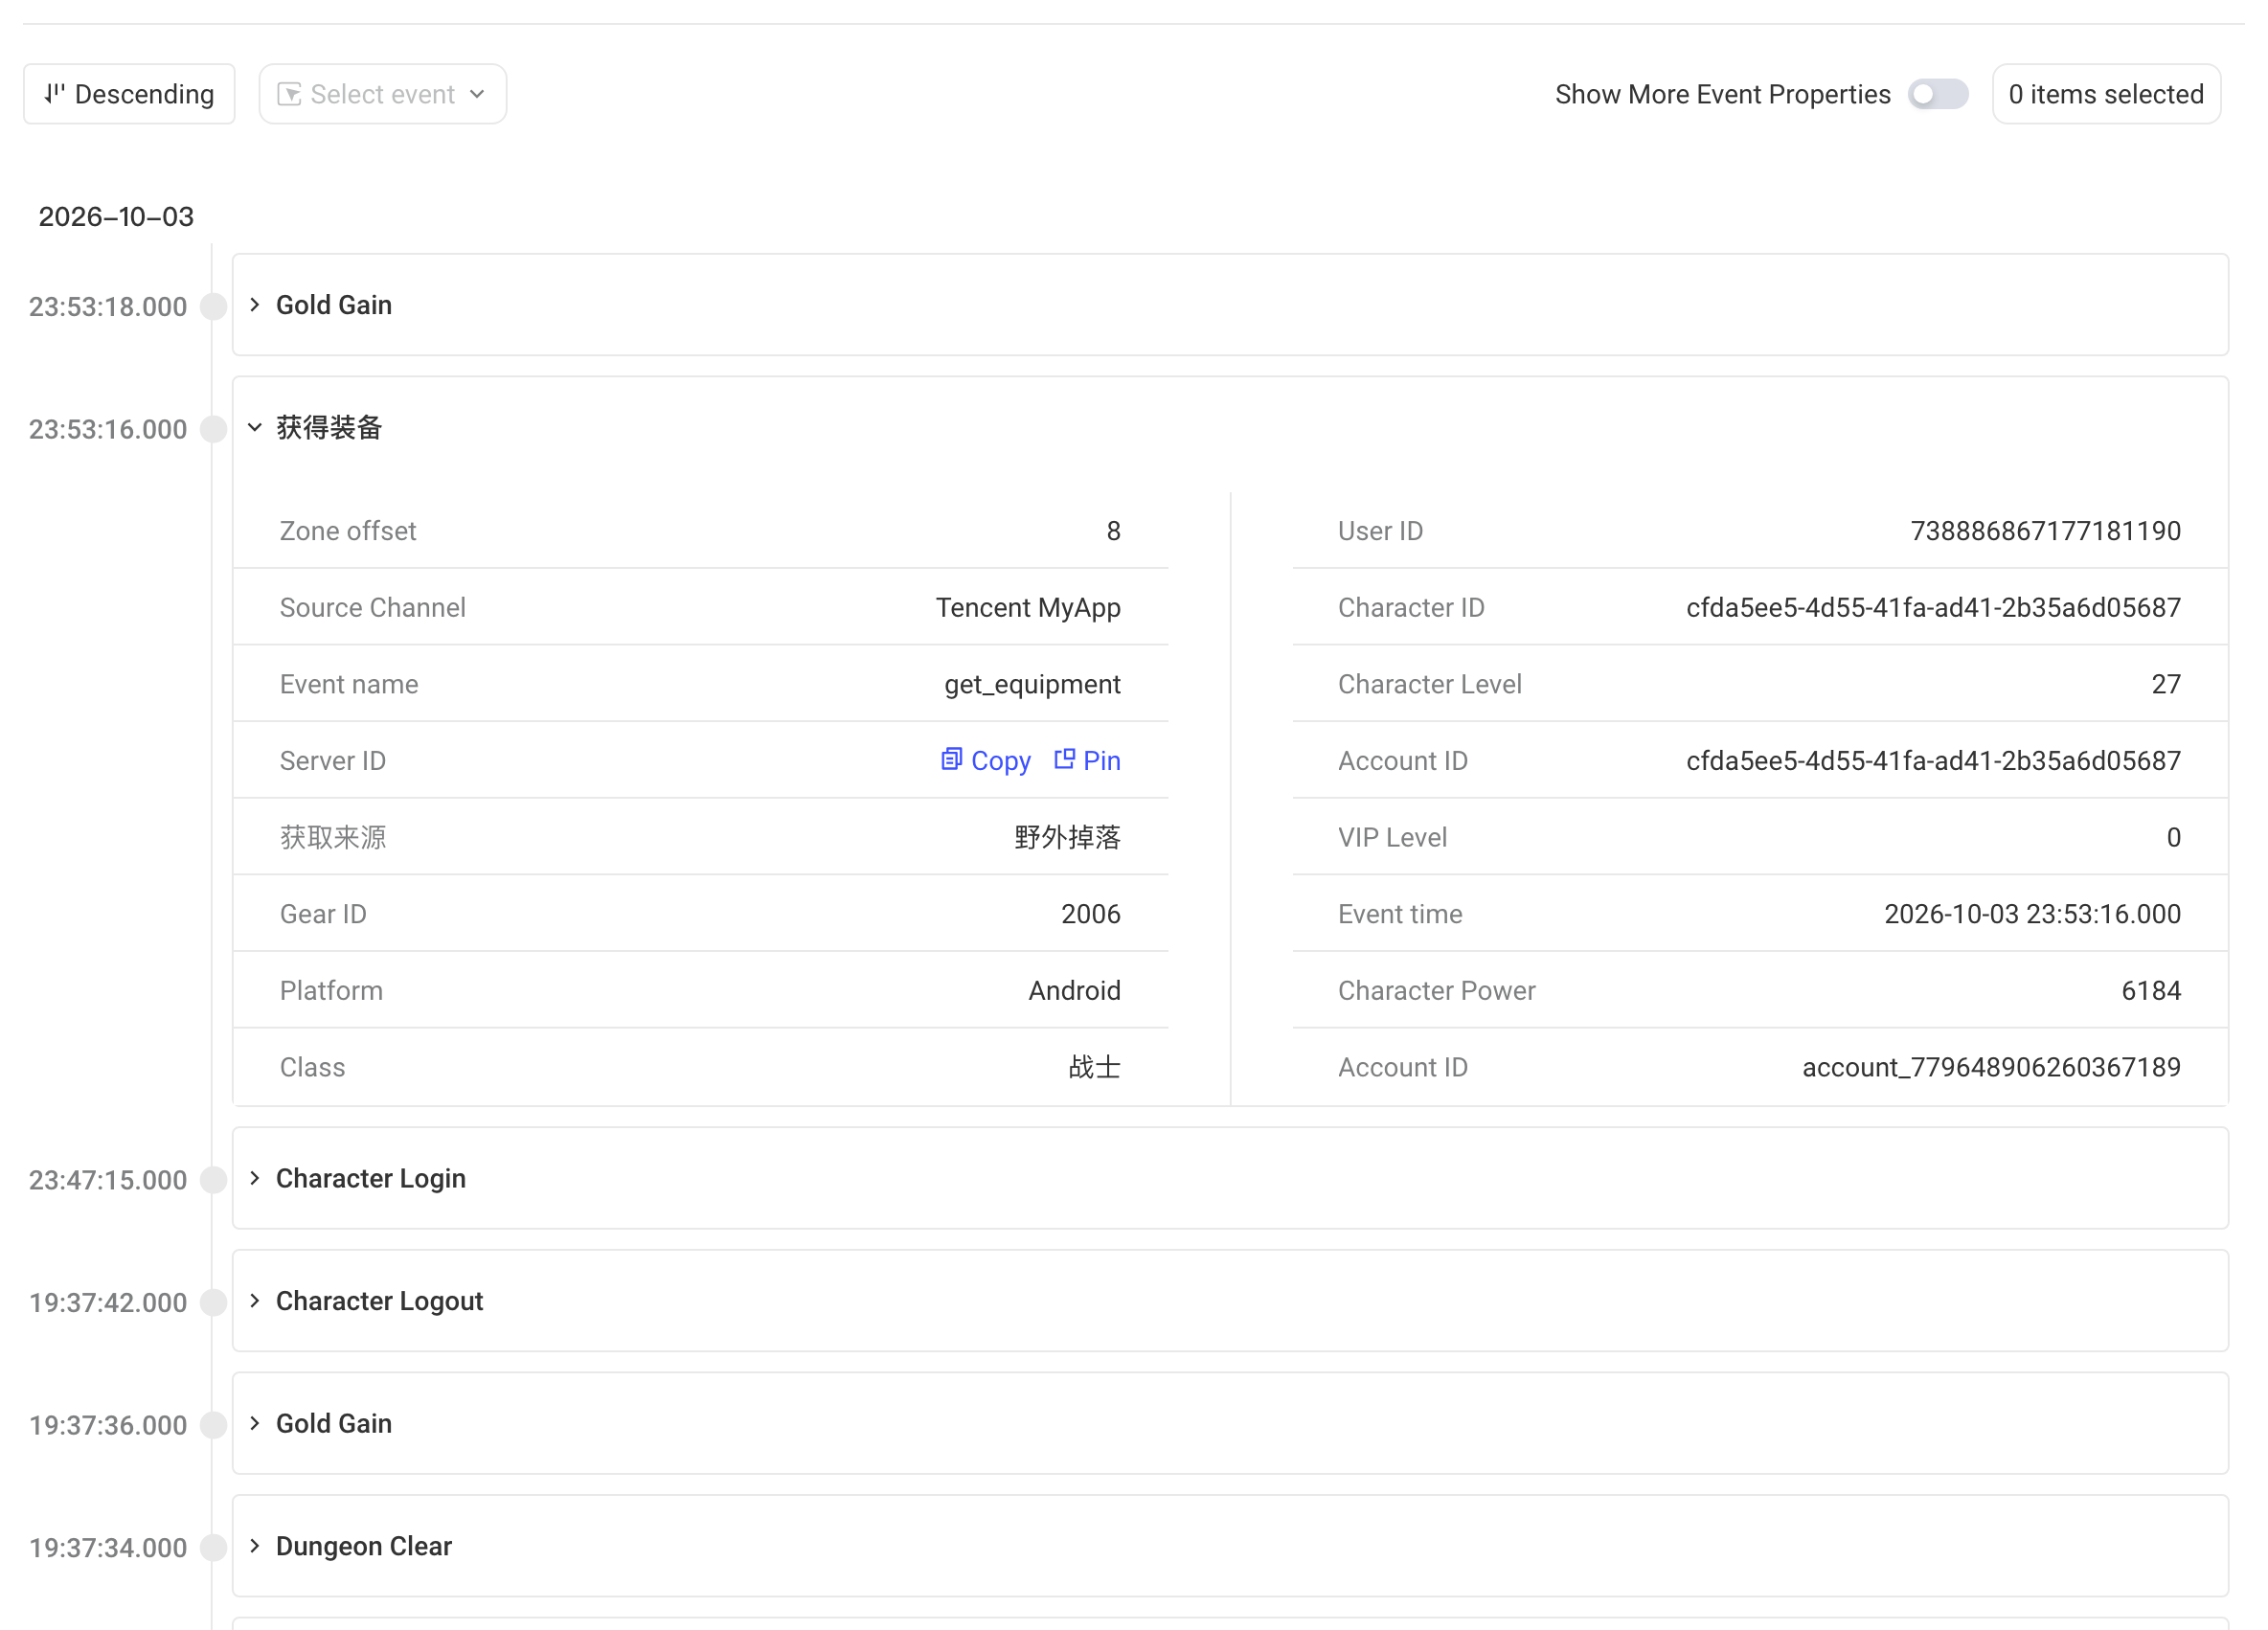Viewport: 2268px width, 1630px height.
Task: Click the 2026-10-03 date header
Action: (x=116, y=217)
